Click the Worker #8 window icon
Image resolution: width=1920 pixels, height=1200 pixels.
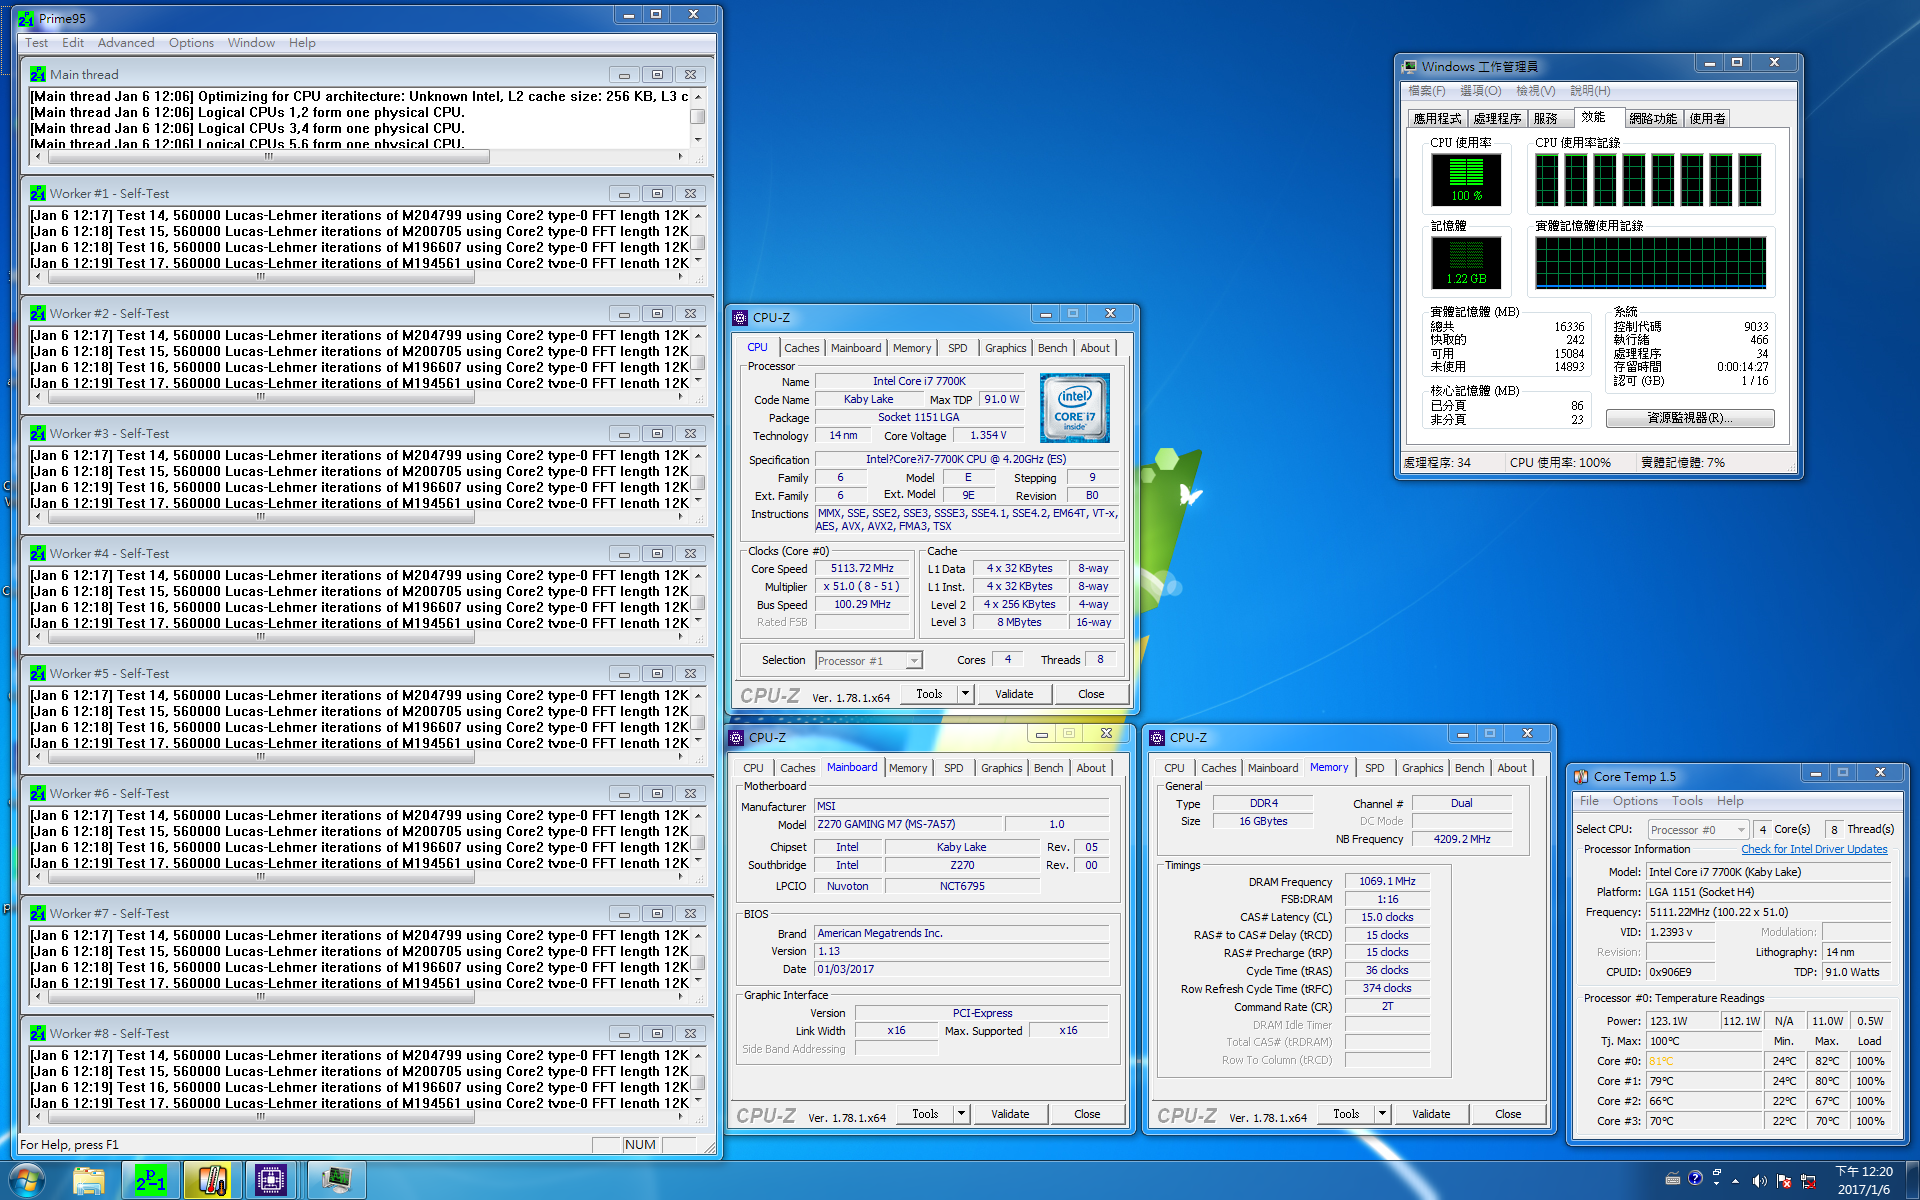pos(38,1034)
